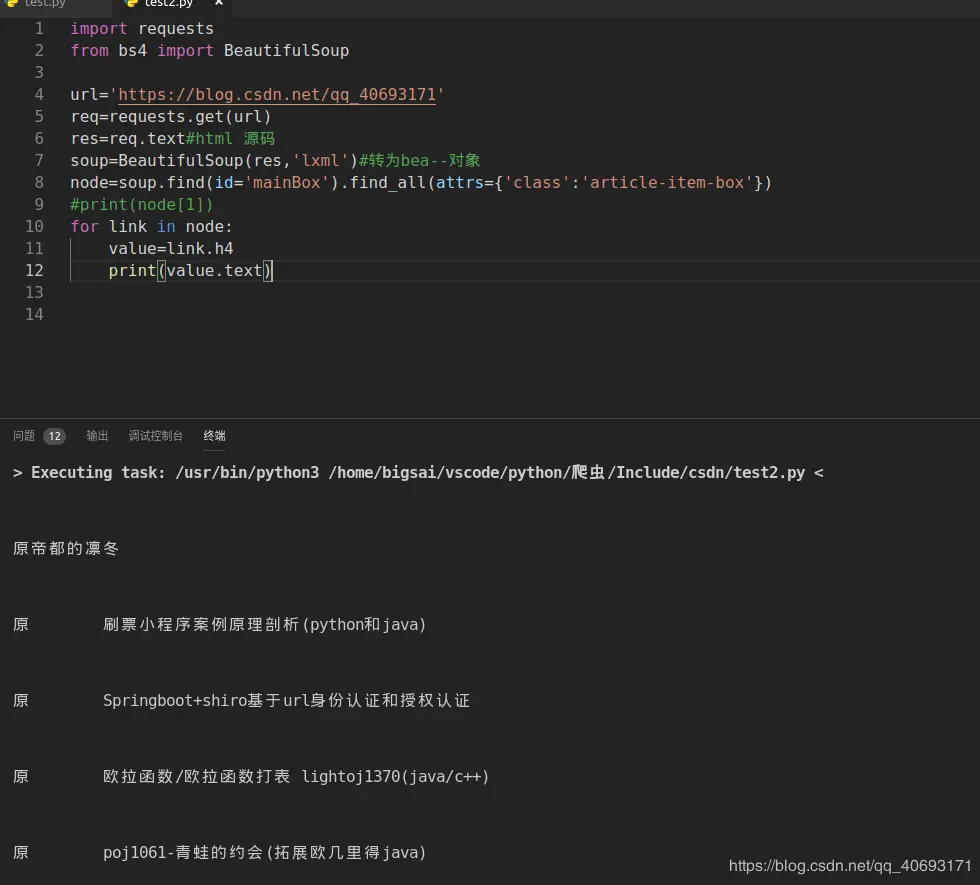Click the Python file icon on test2.py tab
The height and width of the screenshot is (885, 980).
(131, 3)
